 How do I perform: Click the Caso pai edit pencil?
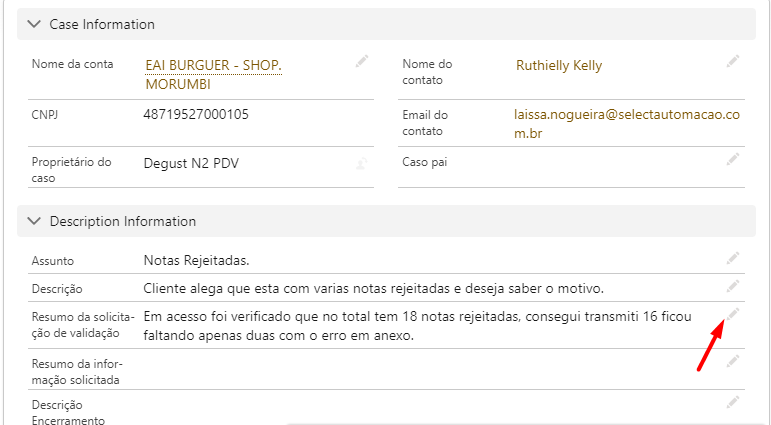coord(733,158)
